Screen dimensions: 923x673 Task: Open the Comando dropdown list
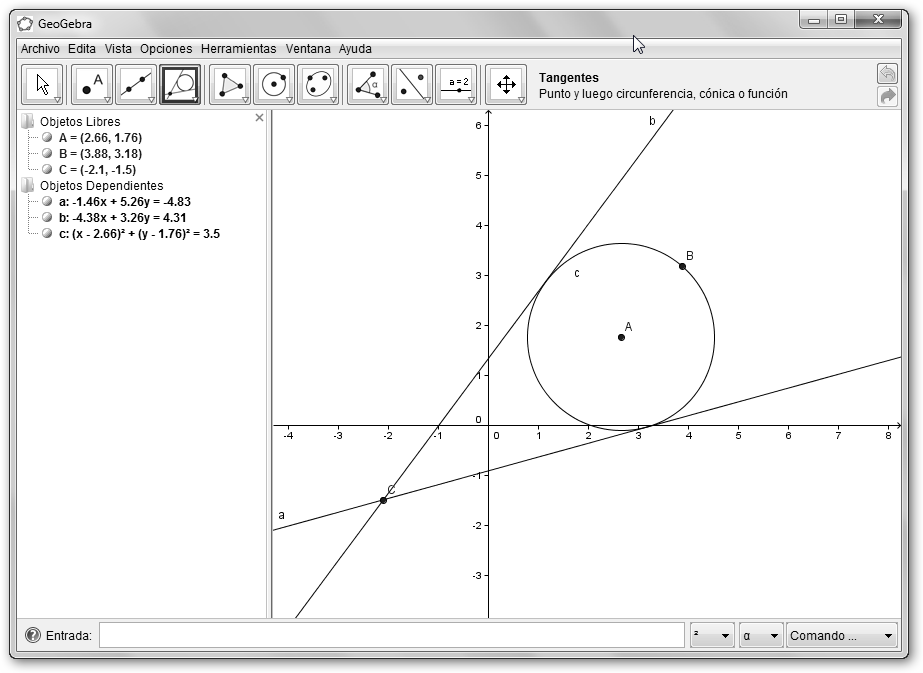[x=842, y=635]
